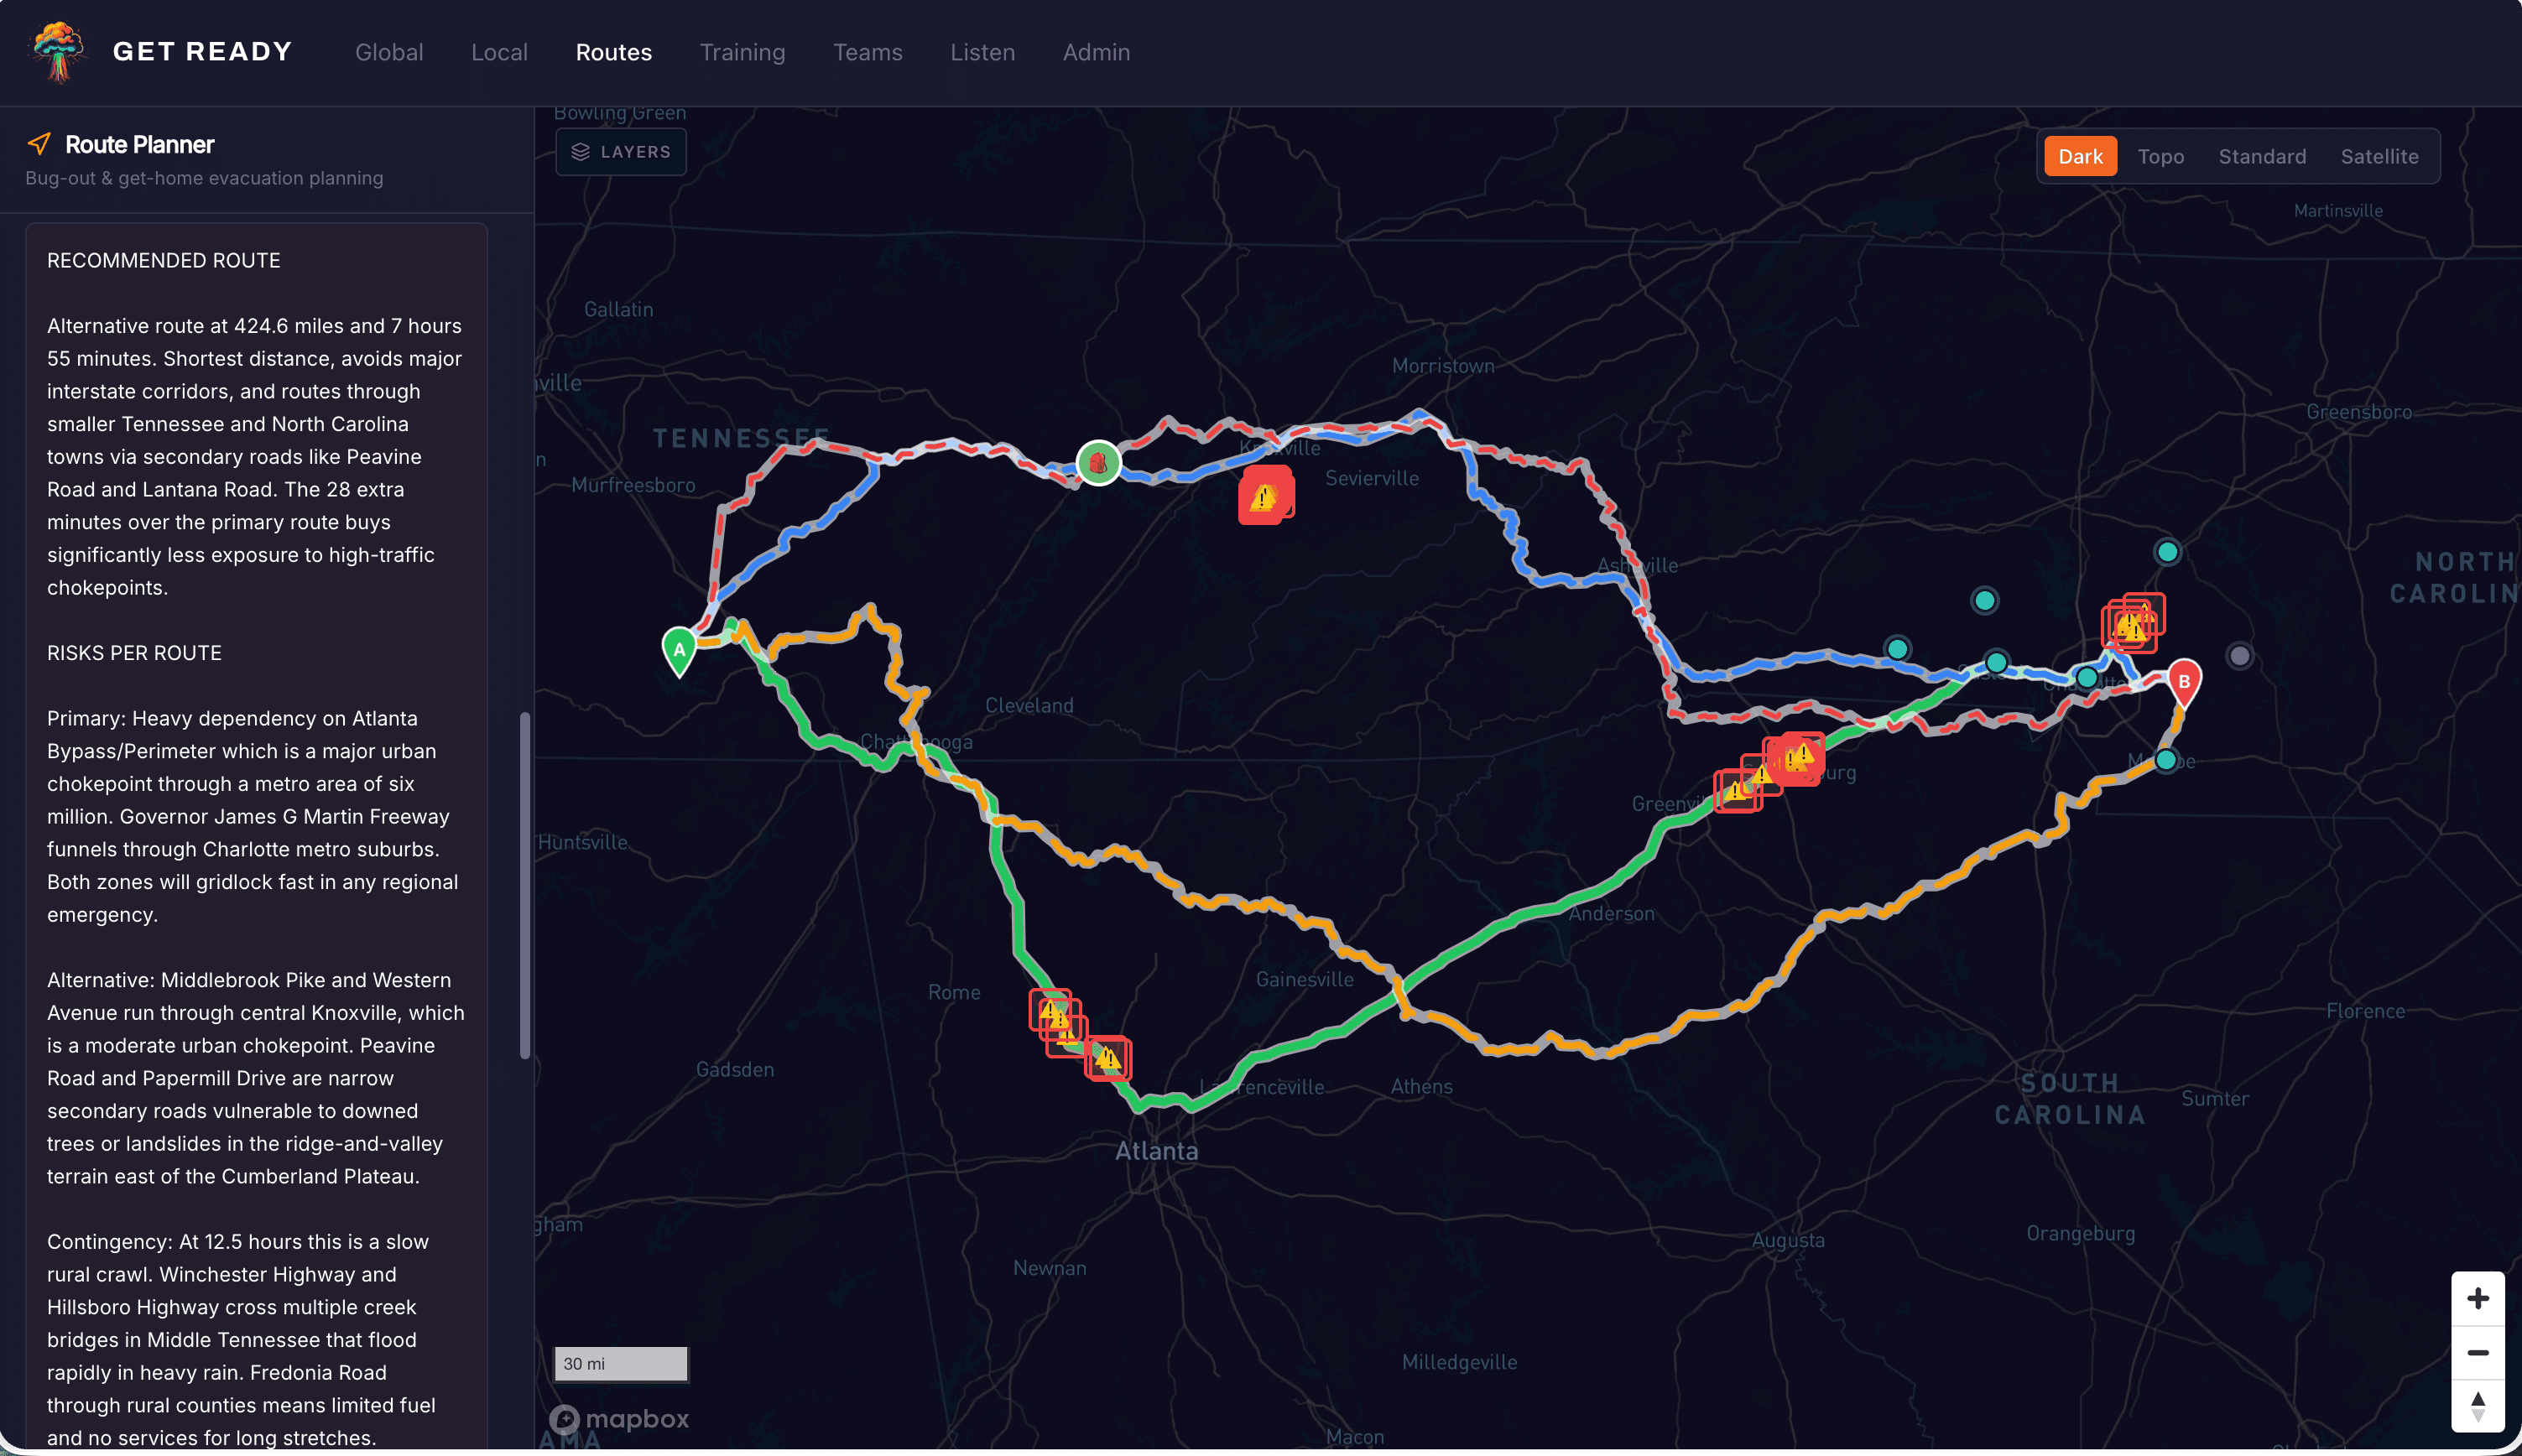Select the warning alert marker near Sevierville
The width and height of the screenshot is (2522, 1456).
point(1266,494)
